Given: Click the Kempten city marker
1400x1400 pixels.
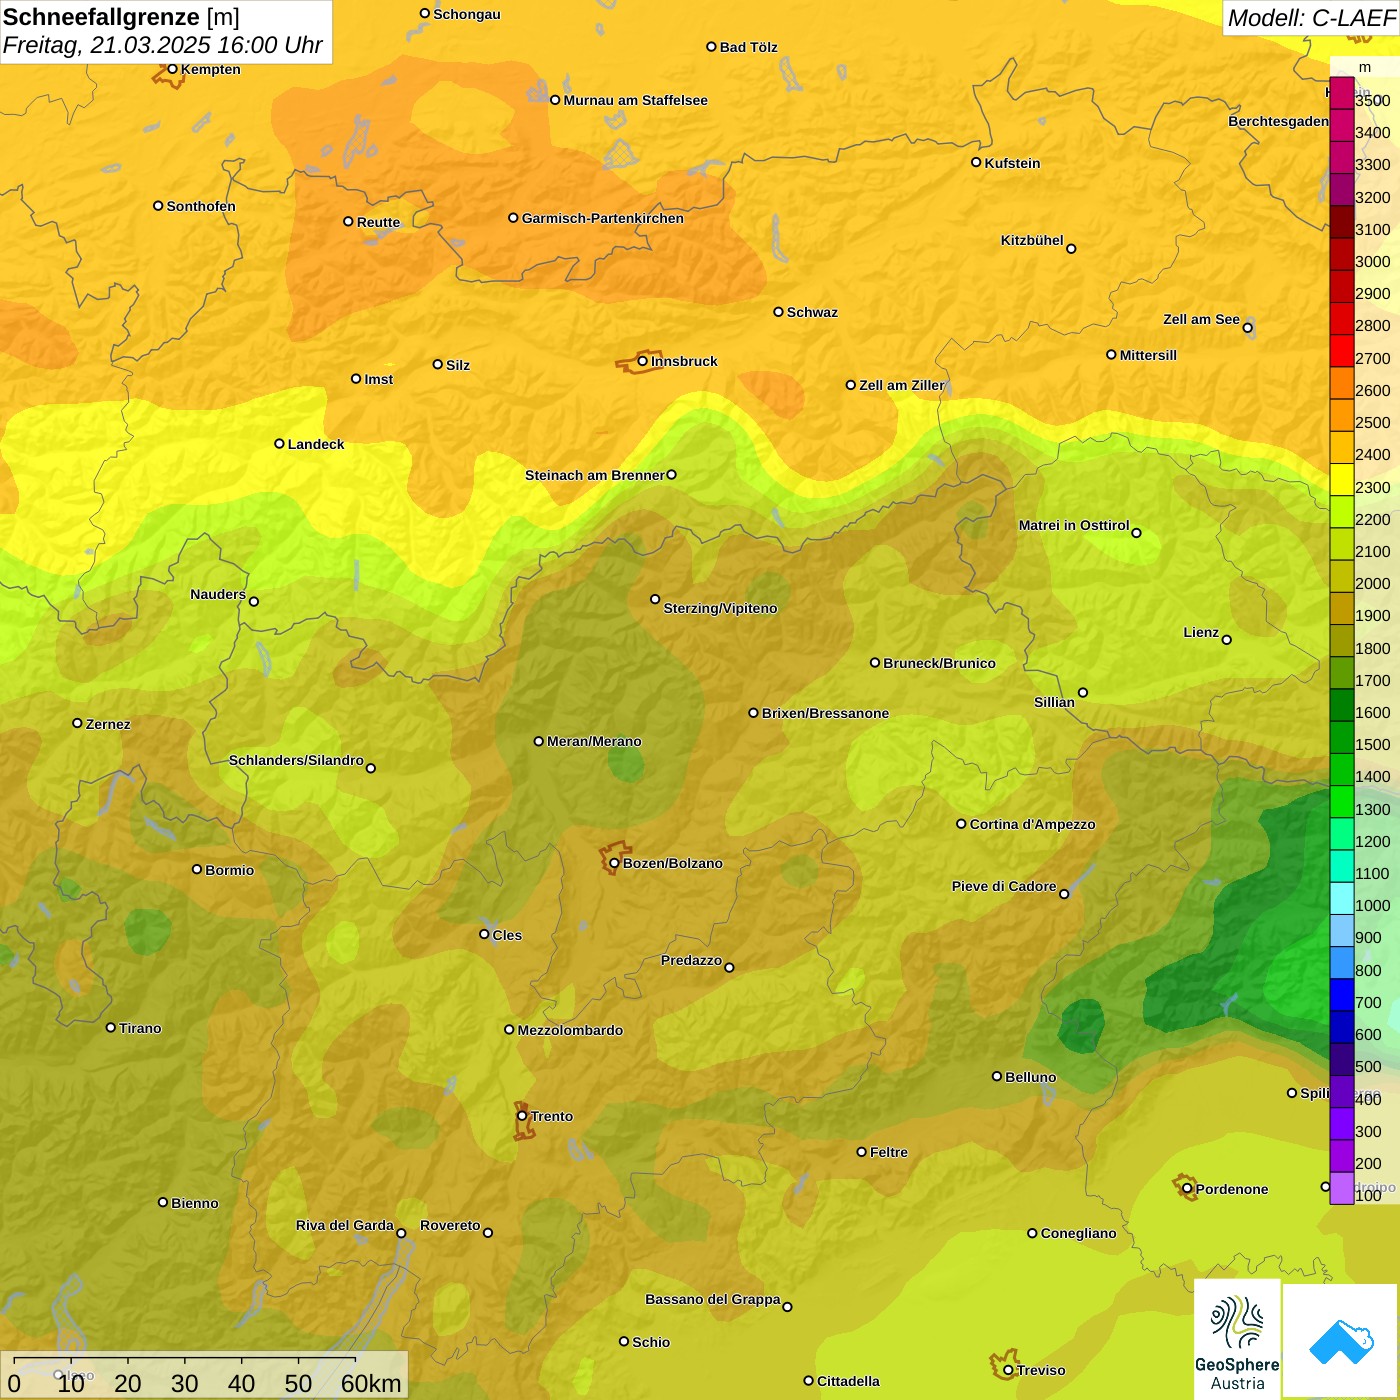Looking at the screenshot, I should (x=172, y=69).
